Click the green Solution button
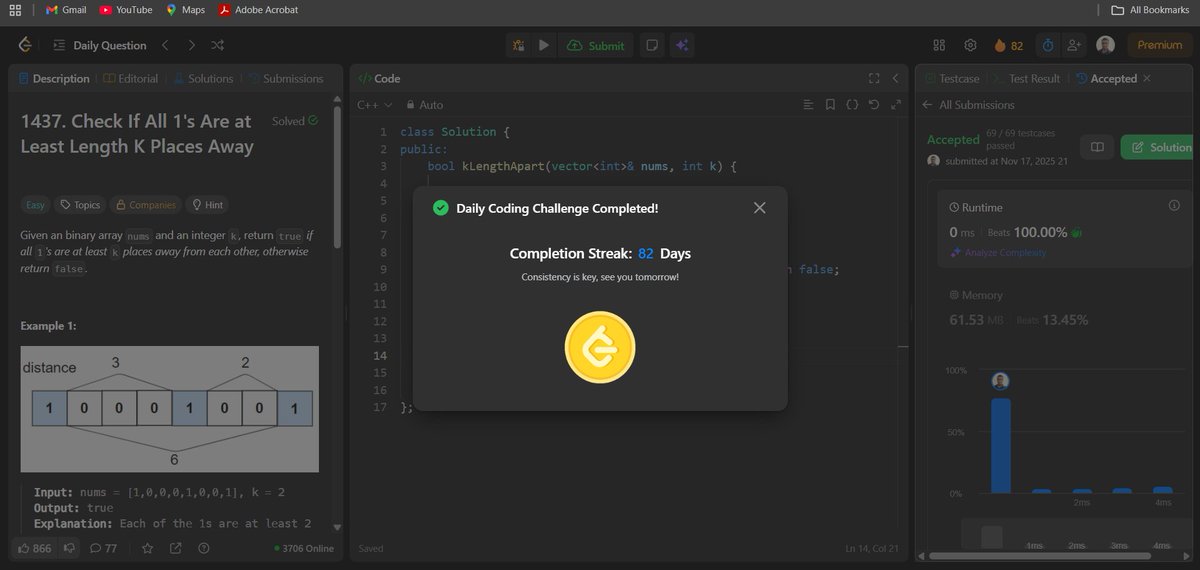 click(1157, 147)
